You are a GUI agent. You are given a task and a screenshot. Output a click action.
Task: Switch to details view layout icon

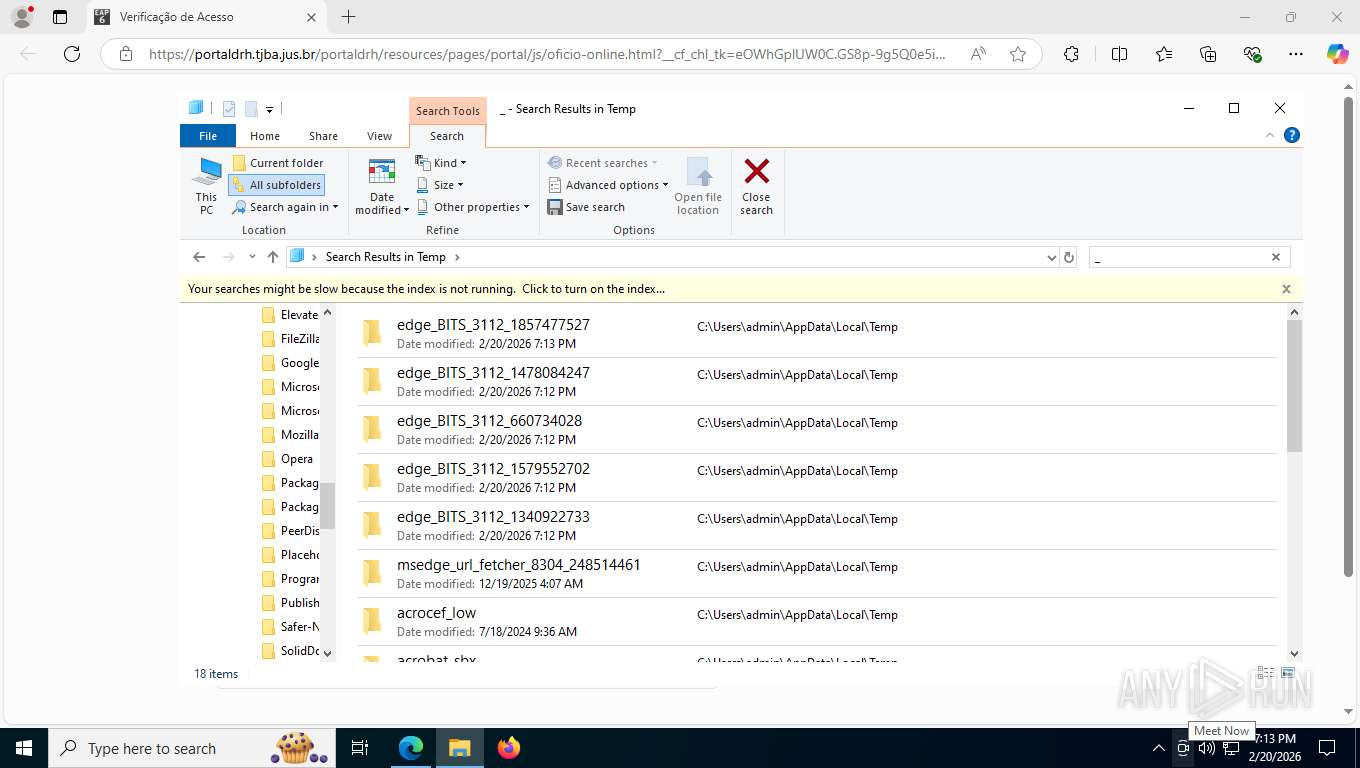point(1267,673)
